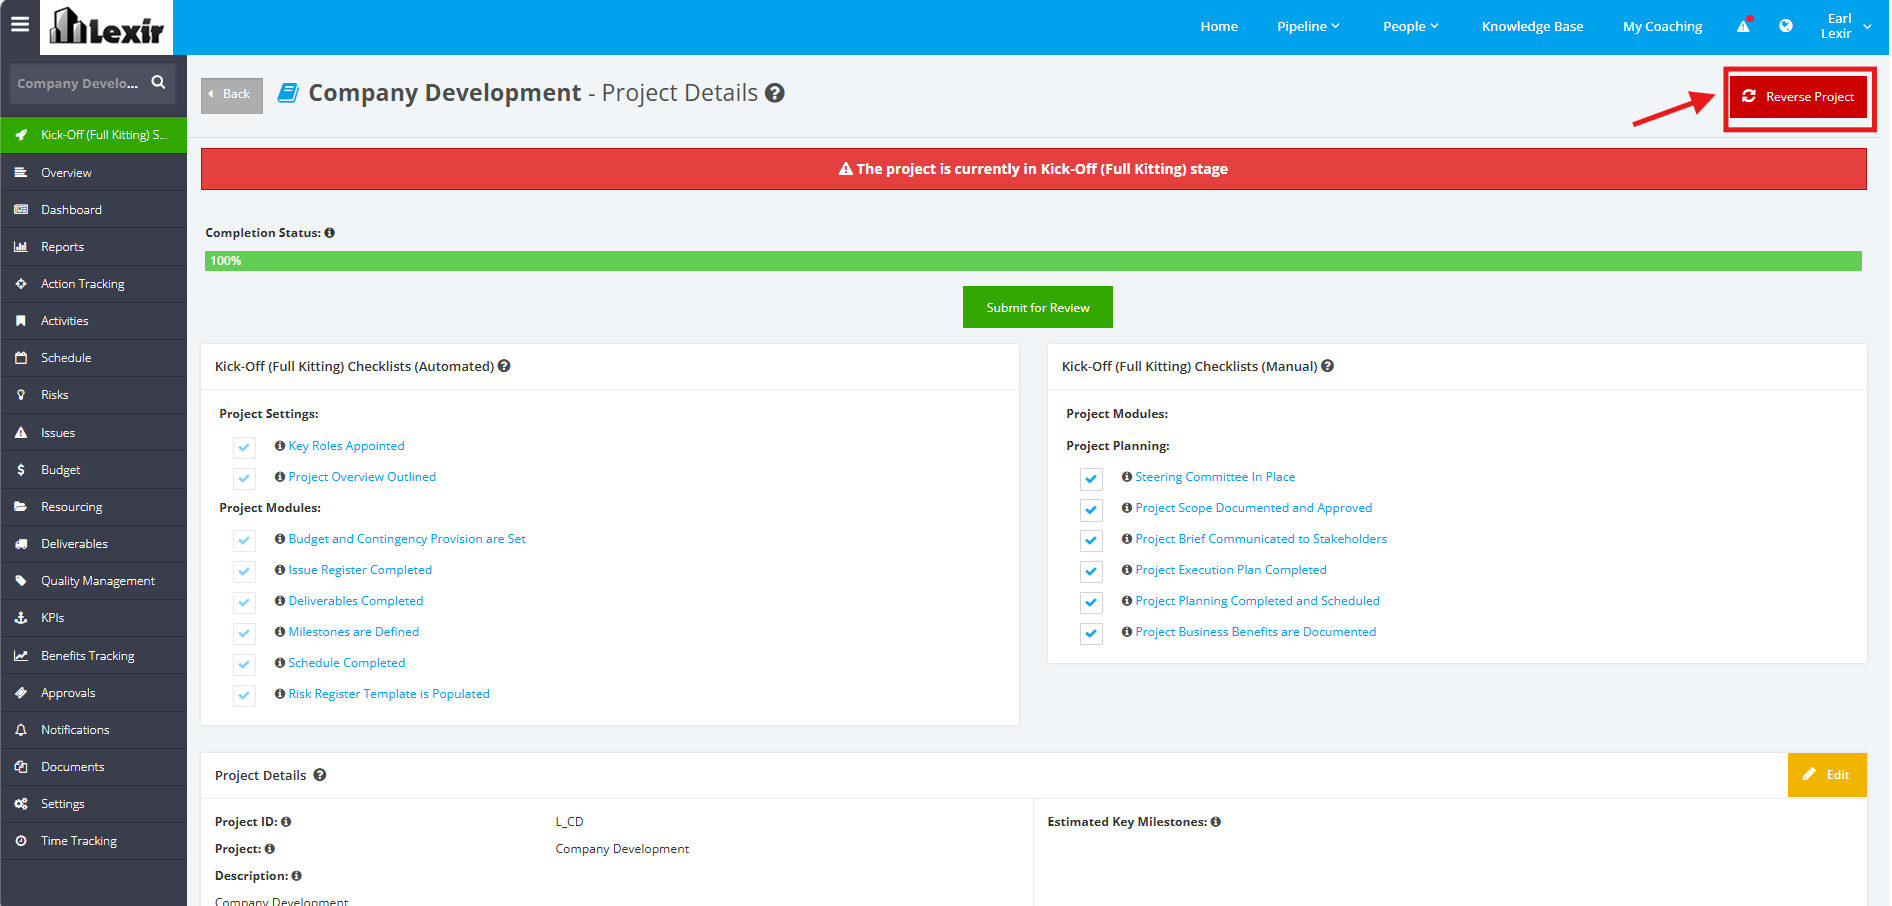The width and height of the screenshot is (1892, 906).
Task: Click info icon beside Steering Committee In Place
Action: click(1127, 477)
